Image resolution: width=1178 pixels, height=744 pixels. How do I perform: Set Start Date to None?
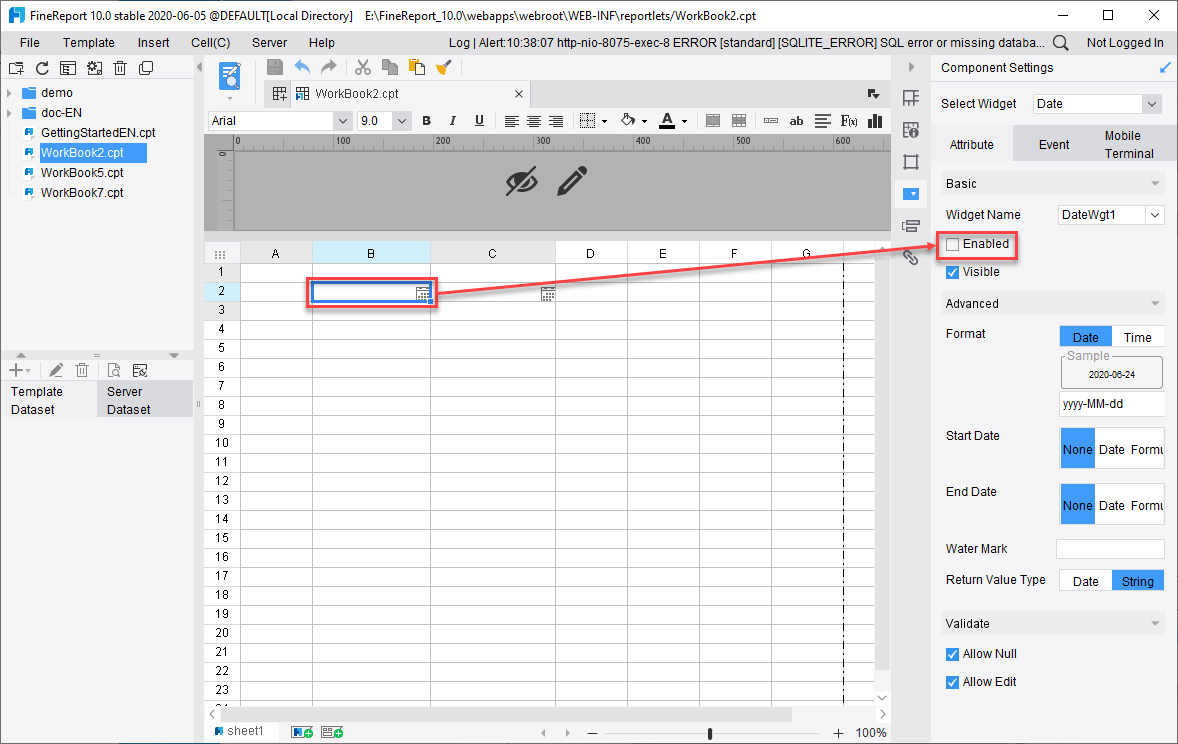(x=1077, y=449)
